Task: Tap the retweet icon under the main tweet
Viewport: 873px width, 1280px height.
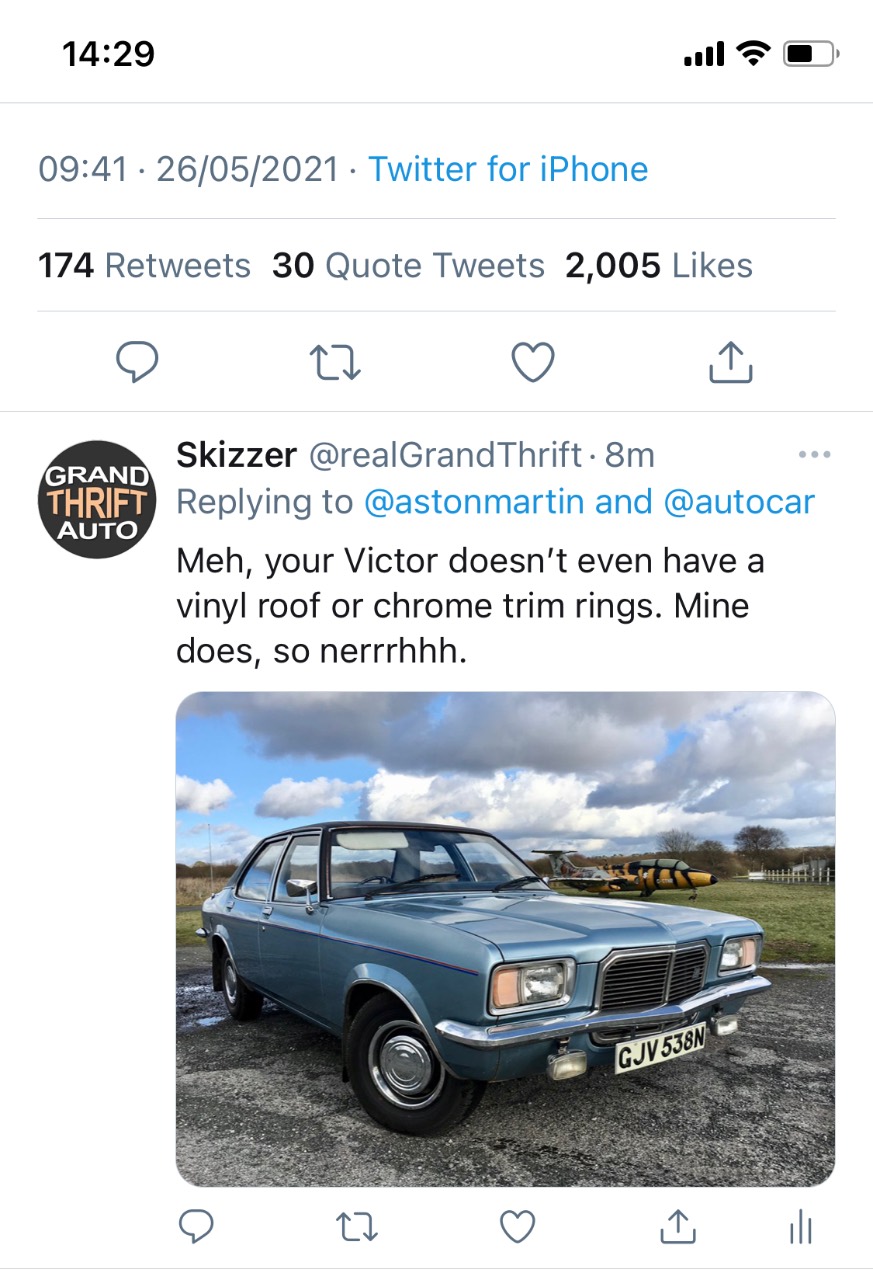Action: 334,363
